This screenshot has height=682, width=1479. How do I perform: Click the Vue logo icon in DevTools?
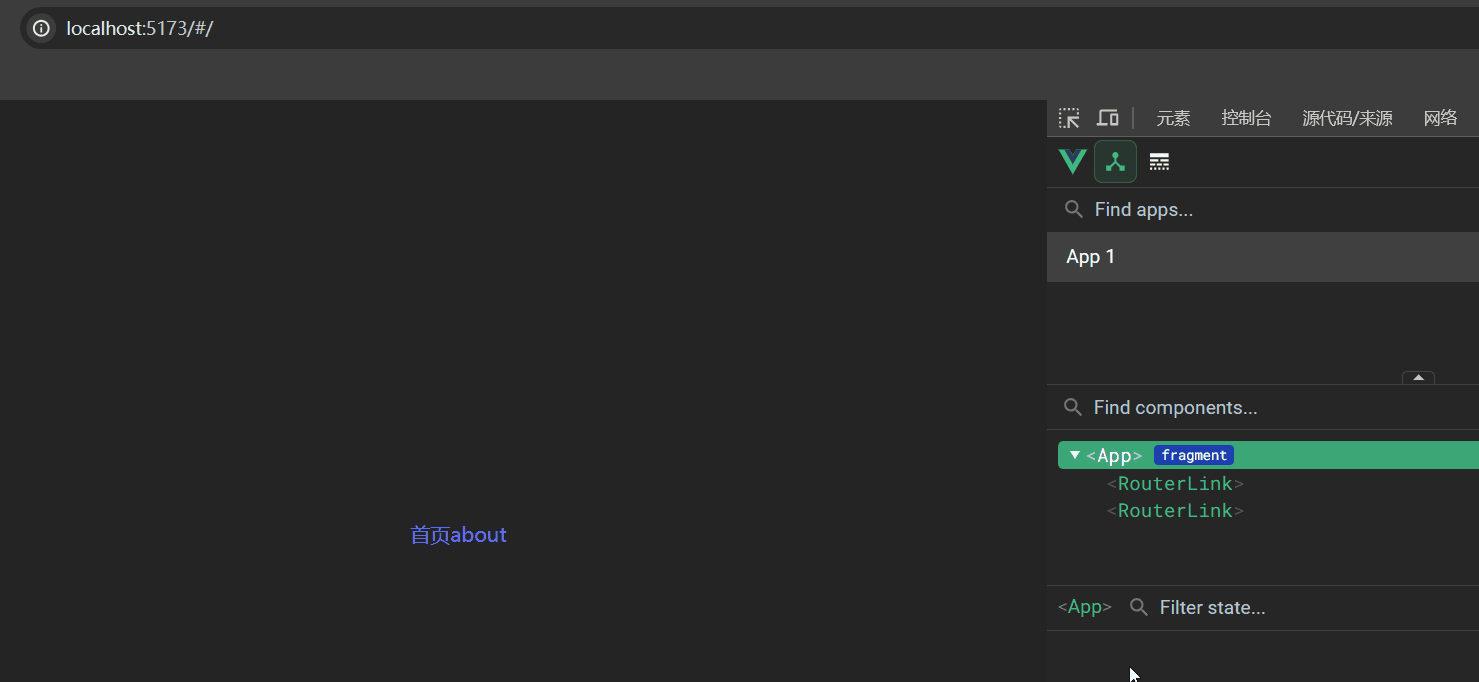[1071, 161]
